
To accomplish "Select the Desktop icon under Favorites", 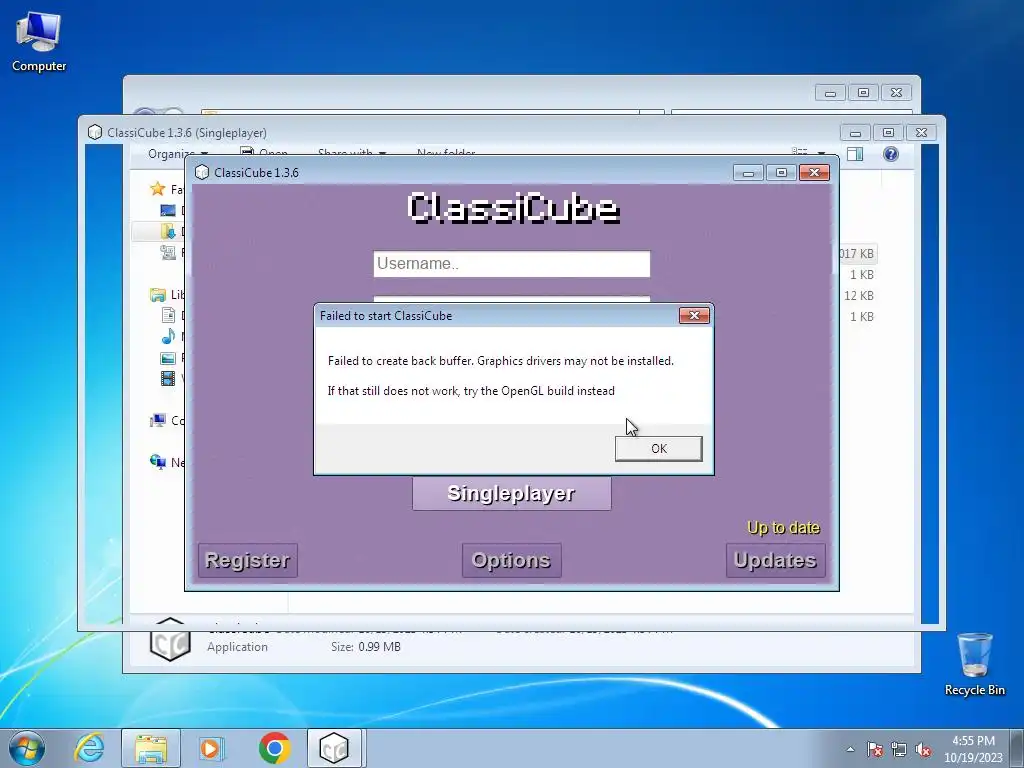I will click(x=168, y=210).
